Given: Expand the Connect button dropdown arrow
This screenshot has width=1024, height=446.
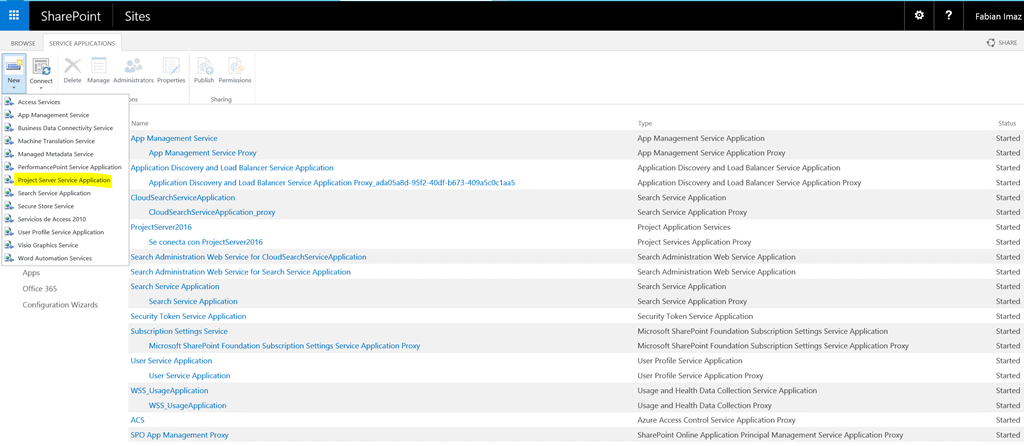Looking at the screenshot, I should tap(41, 88).
